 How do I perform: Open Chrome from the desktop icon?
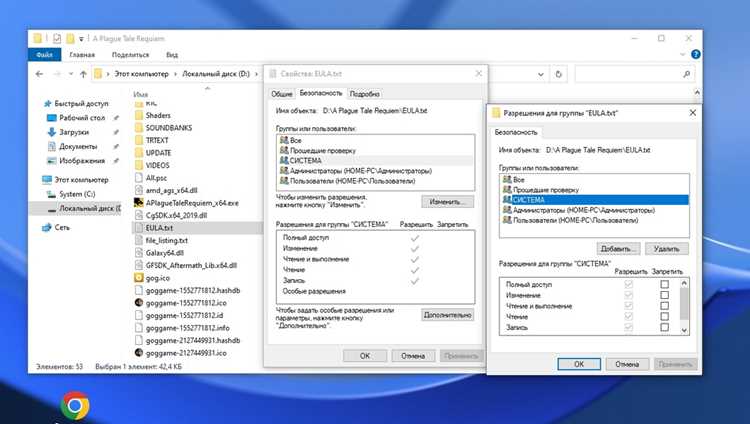point(75,406)
